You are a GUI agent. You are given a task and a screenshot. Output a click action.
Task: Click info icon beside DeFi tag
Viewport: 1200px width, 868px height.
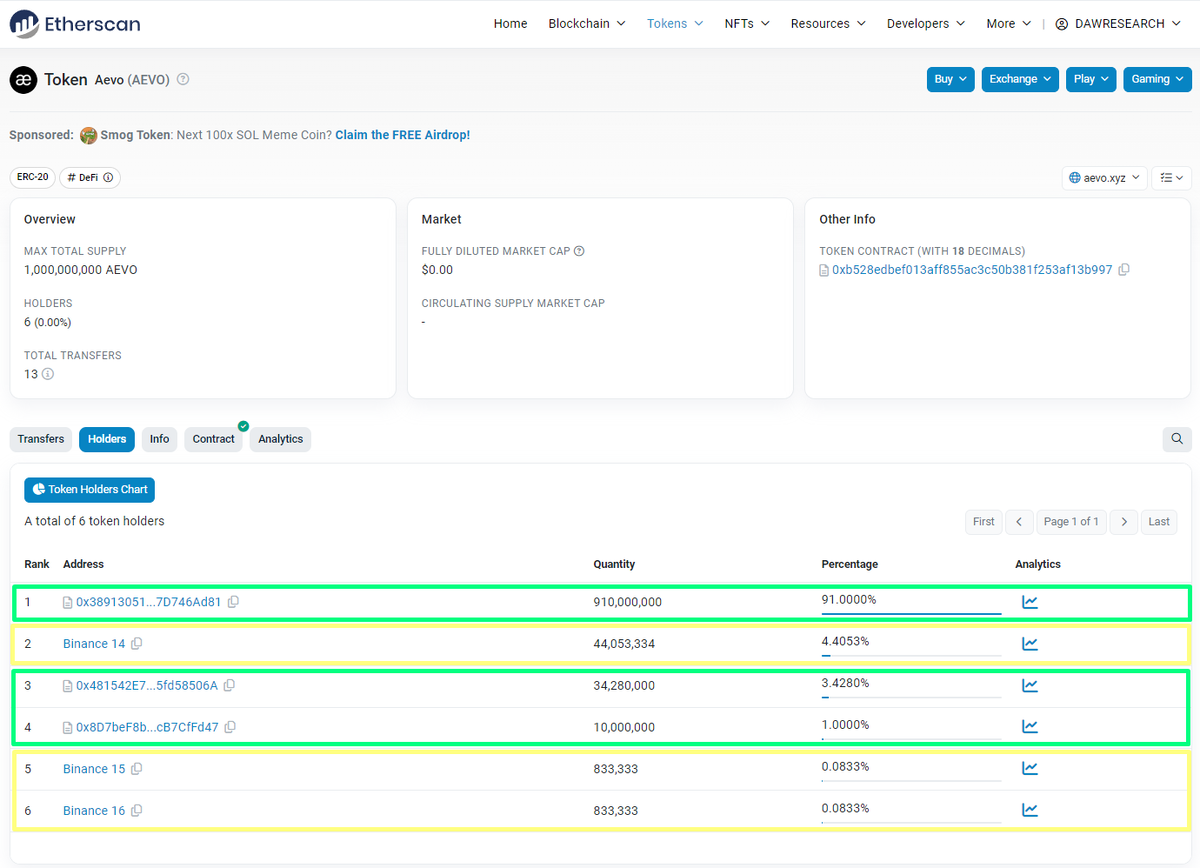tap(108, 177)
